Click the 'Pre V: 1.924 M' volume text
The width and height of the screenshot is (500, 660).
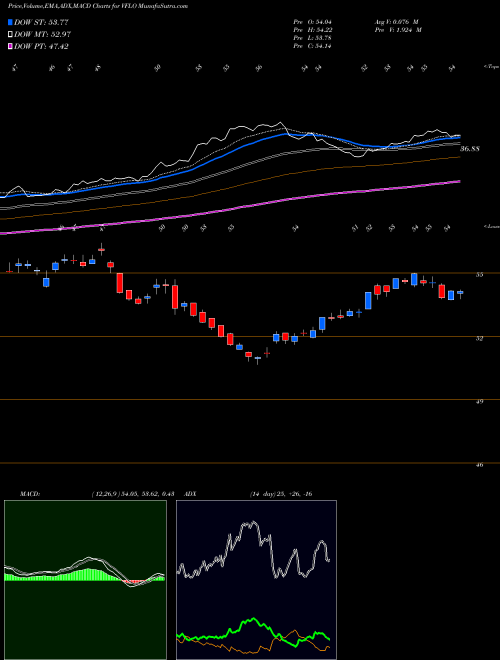[399, 30]
